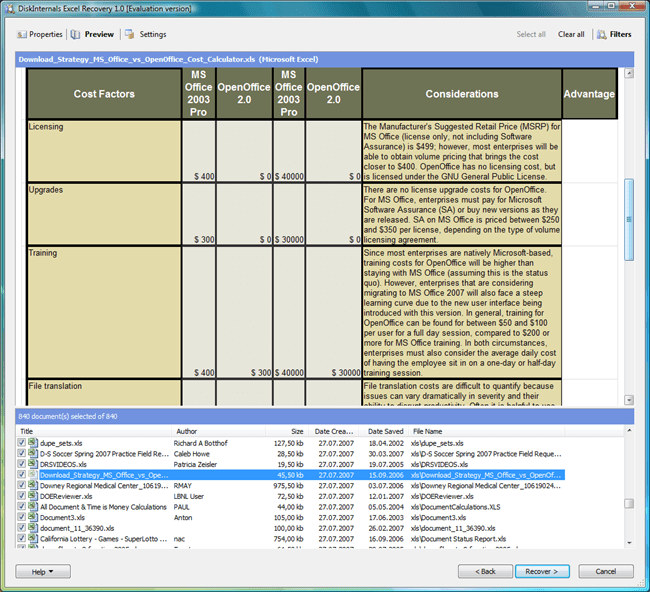650x592 pixels.
Task: Open Settings from the toolbar
Action: pos(130,34)
